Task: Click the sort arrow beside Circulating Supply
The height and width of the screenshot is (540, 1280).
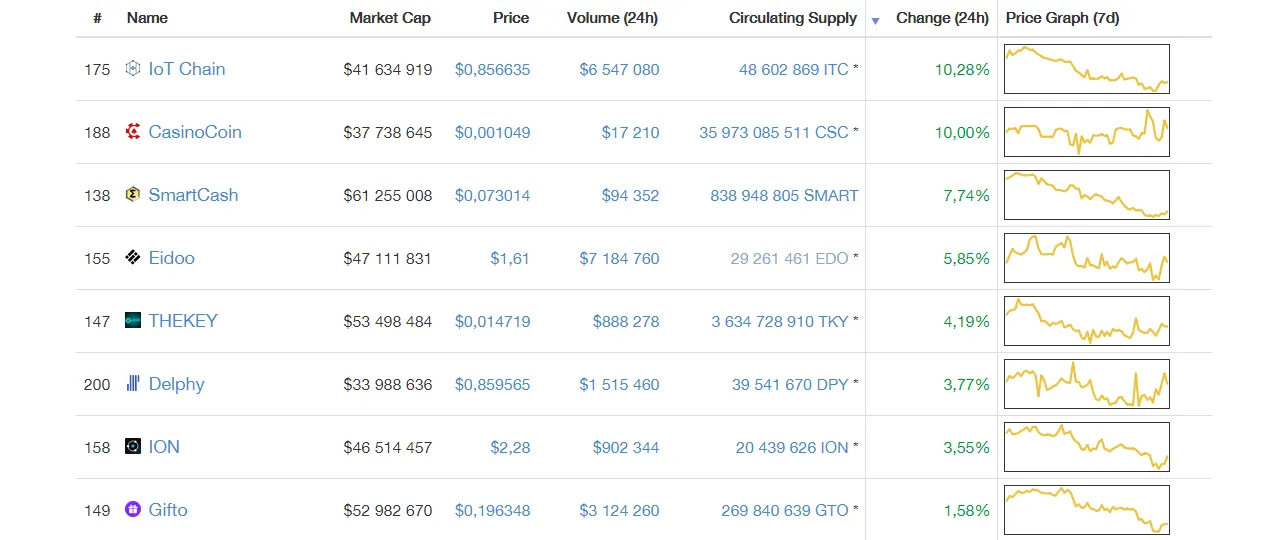Action: [876, 20]
